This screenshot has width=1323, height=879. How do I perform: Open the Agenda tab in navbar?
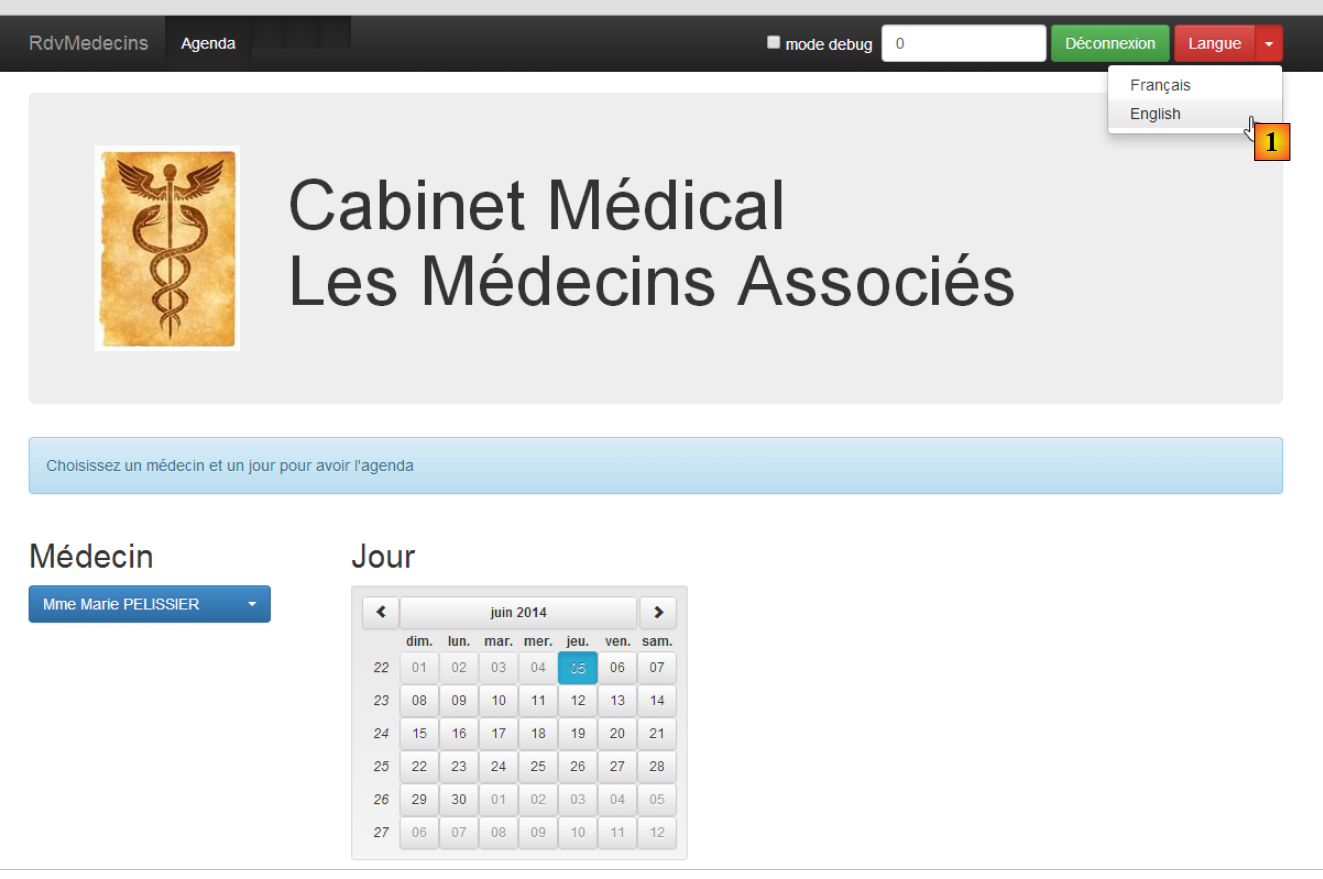tap(208, 44)
